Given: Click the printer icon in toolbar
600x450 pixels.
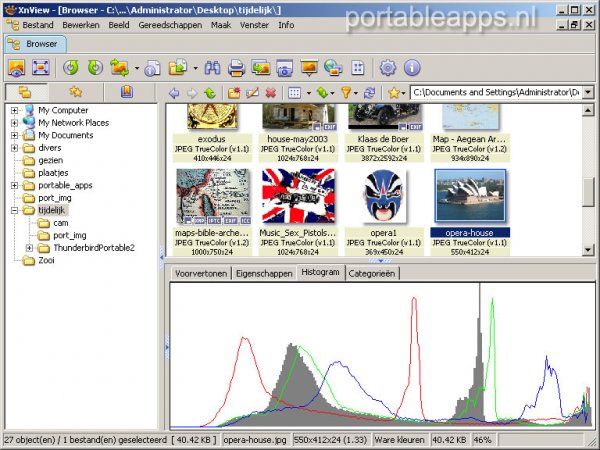Looking at the screenshot, I should [x=236, y=68].
